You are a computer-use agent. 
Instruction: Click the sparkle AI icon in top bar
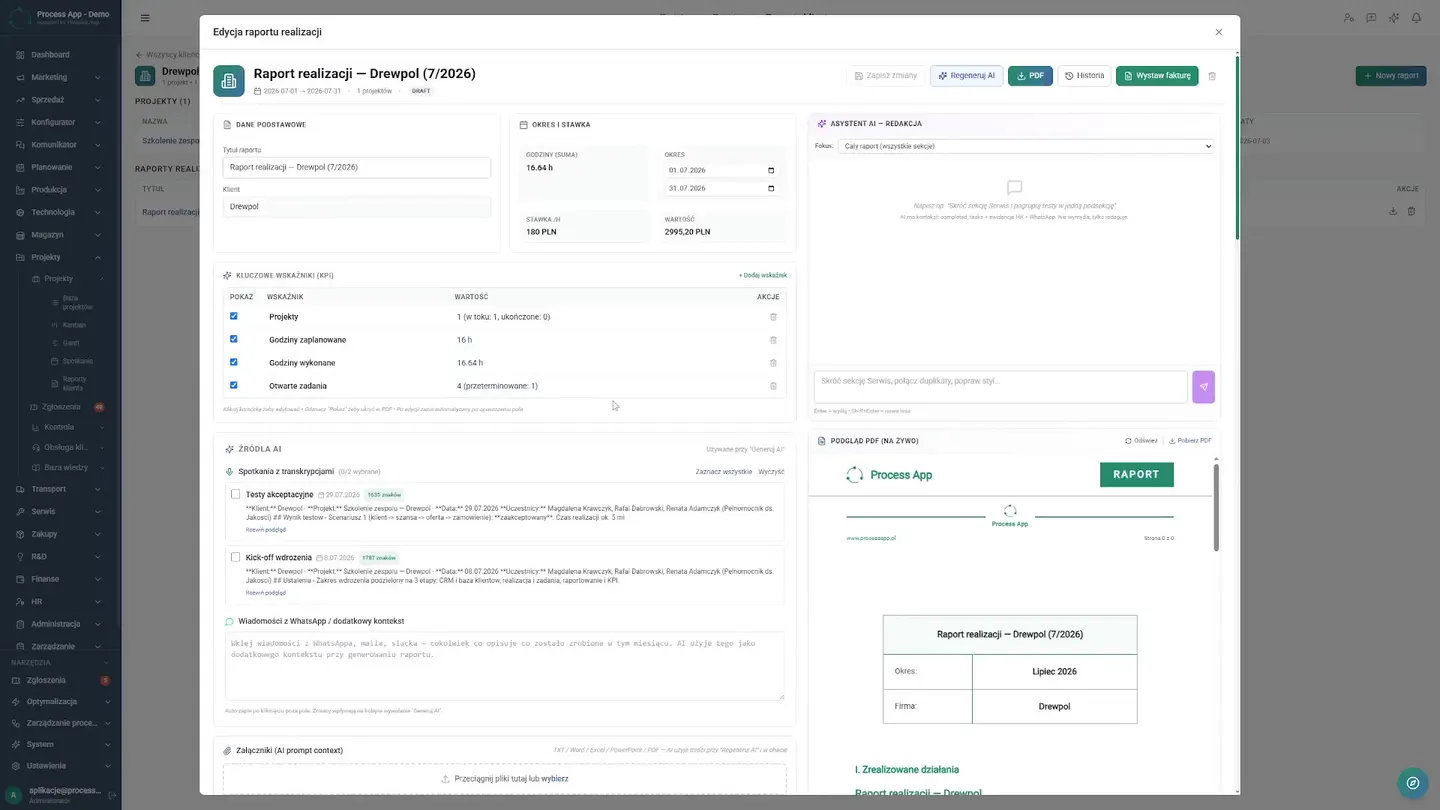coord(1394,18)
